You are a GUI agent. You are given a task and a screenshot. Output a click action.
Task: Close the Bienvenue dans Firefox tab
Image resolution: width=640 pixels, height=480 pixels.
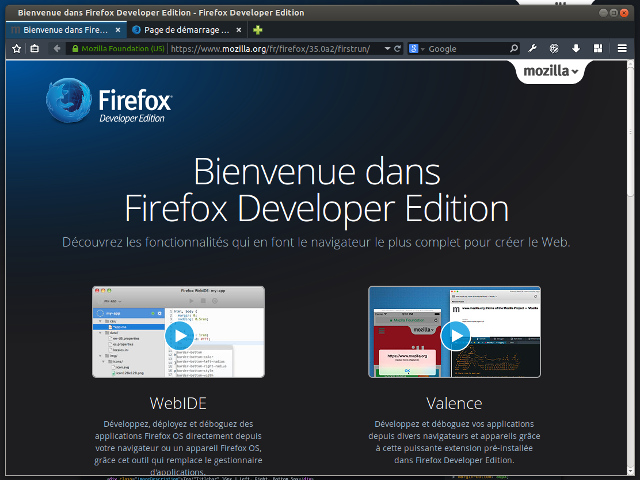118,30
